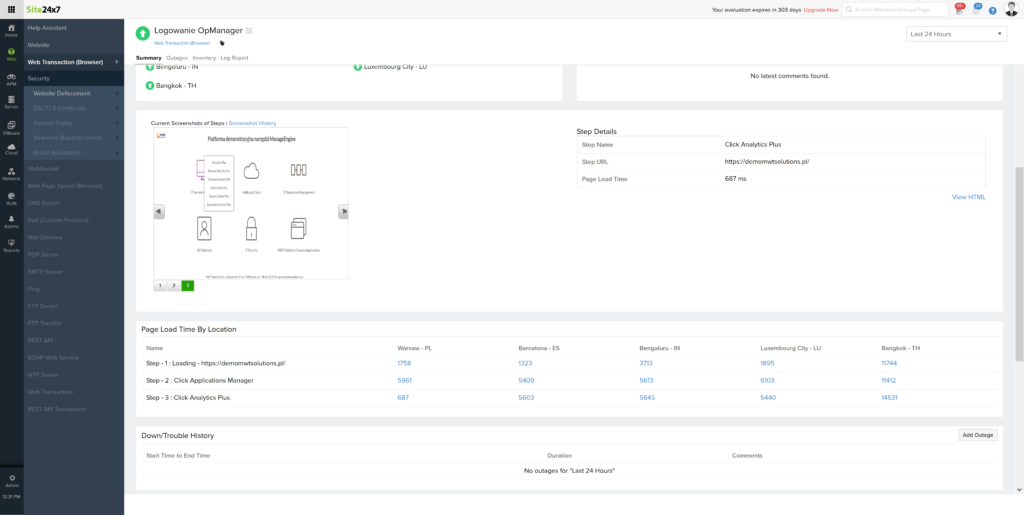Click the Add Outage button
This screenshot has height=515, width=1024.
click(x=977, y=435)
